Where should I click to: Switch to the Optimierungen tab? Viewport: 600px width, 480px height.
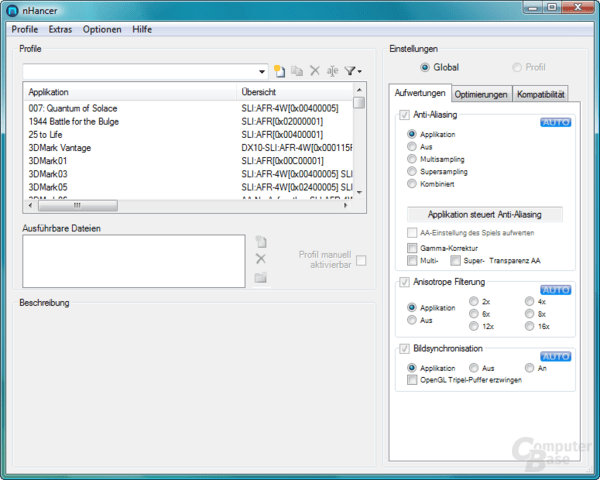pyautogui.click(x=481, y=94)
